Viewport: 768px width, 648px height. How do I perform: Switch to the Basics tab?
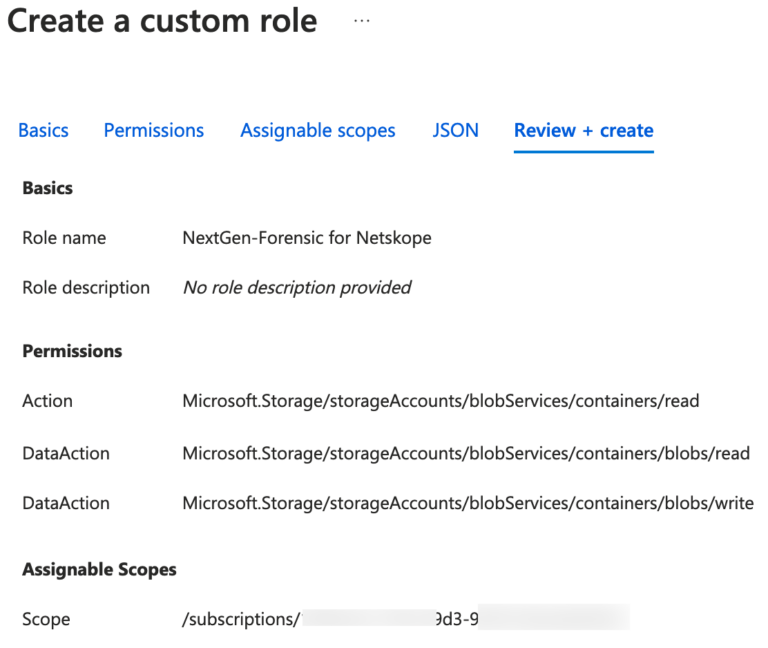pyautogui.click(x=43, y=131)
